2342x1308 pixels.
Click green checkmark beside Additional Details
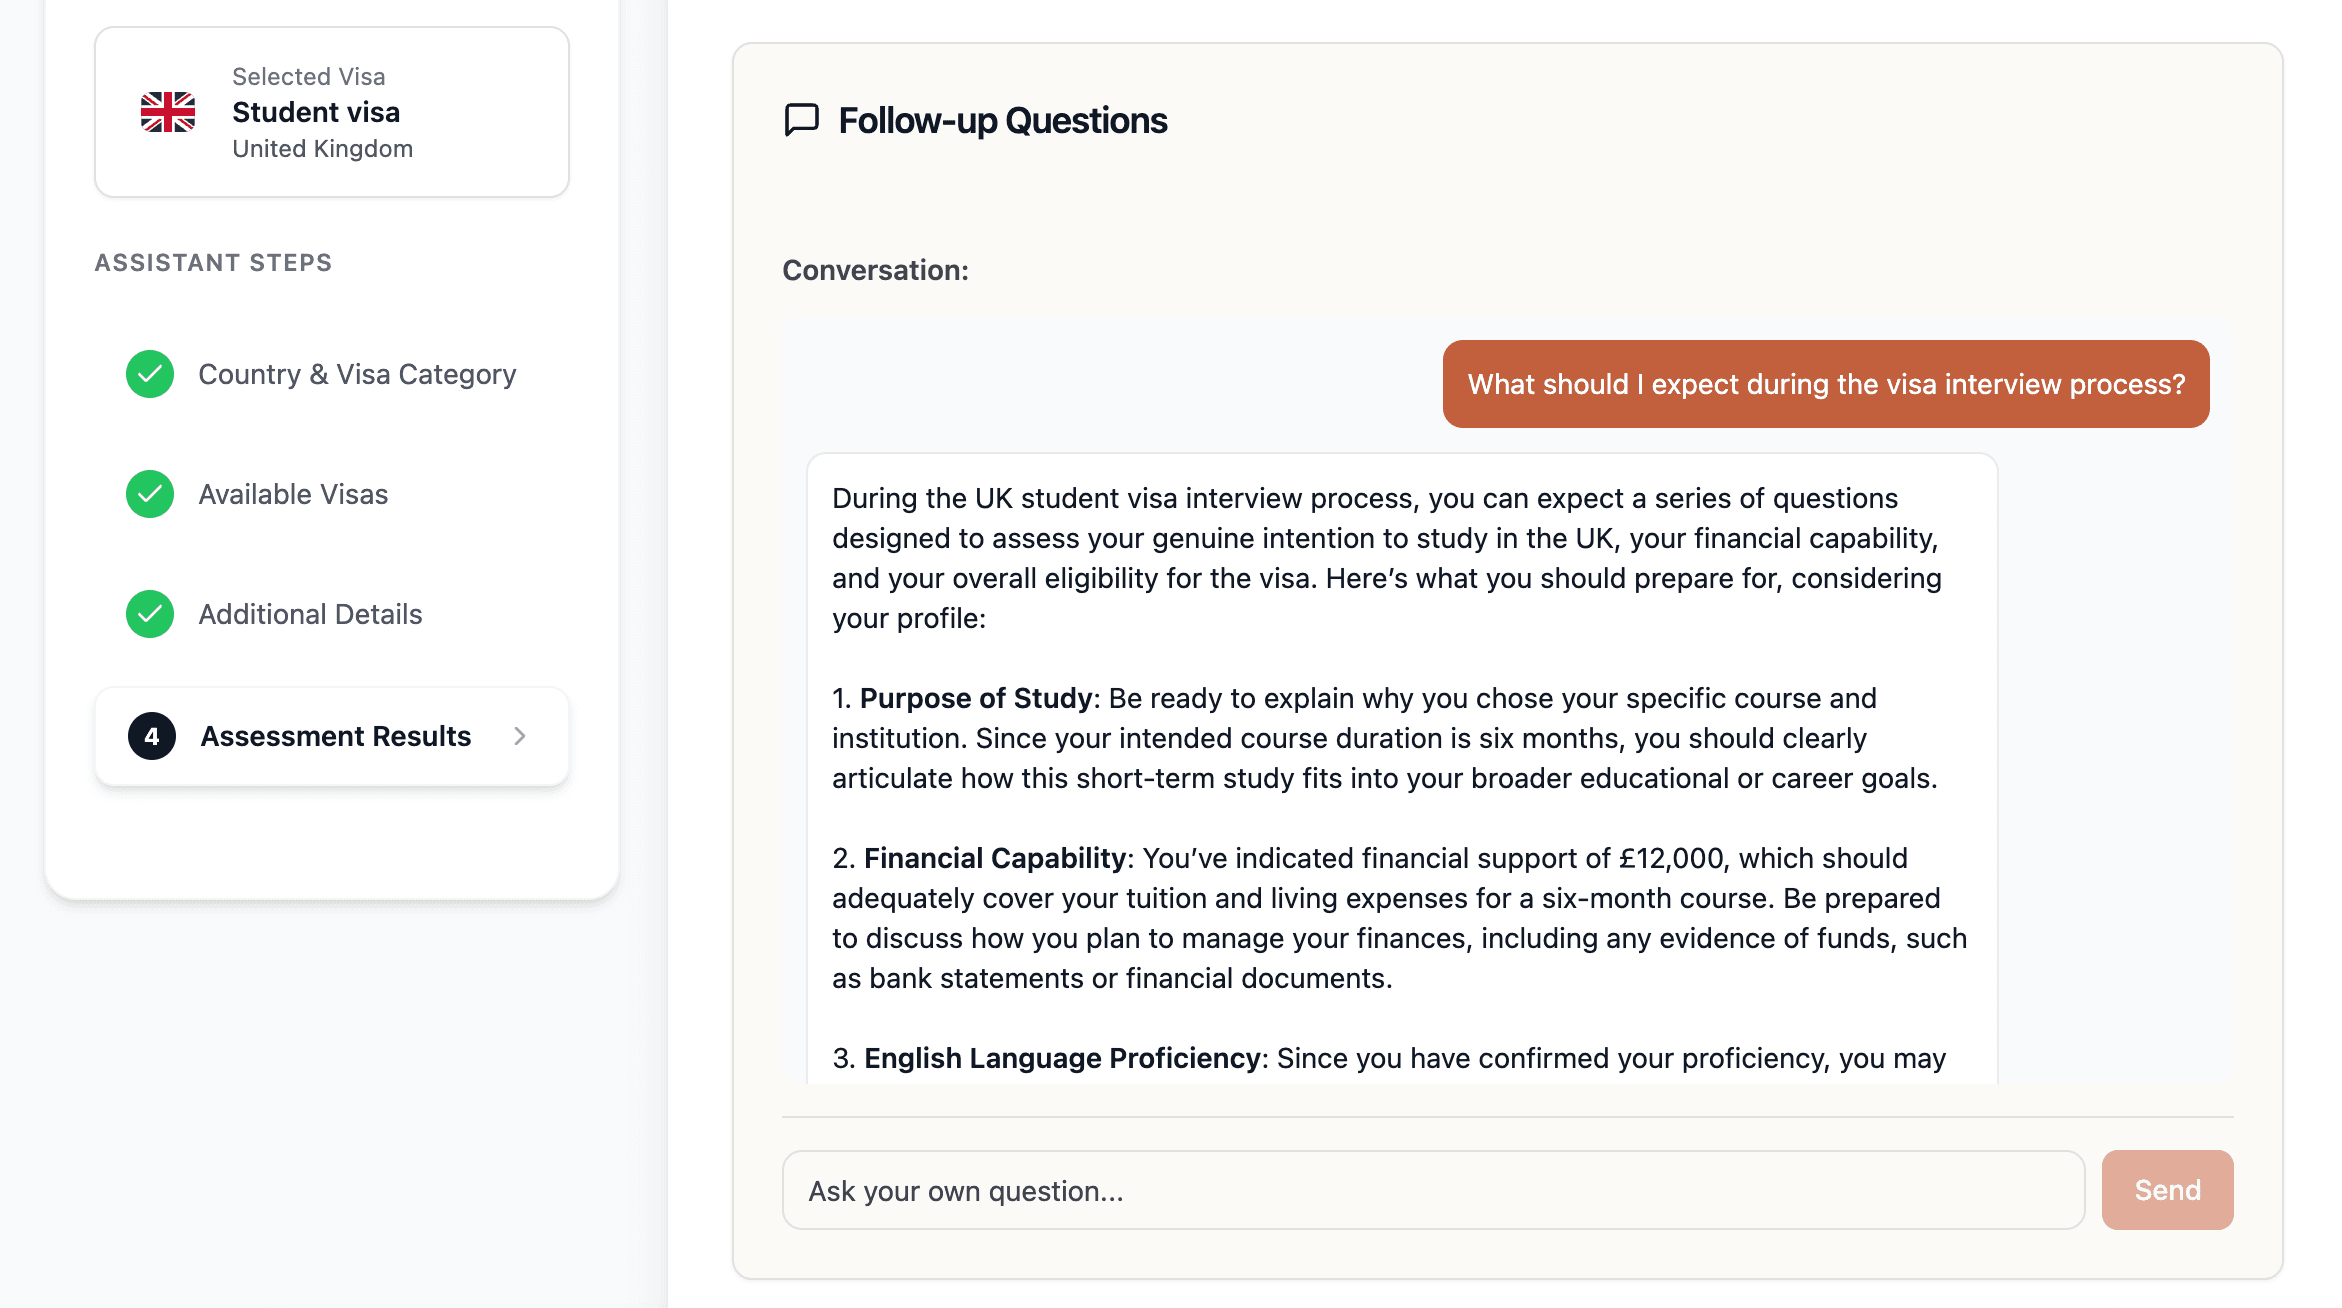[x=150, y=614]
